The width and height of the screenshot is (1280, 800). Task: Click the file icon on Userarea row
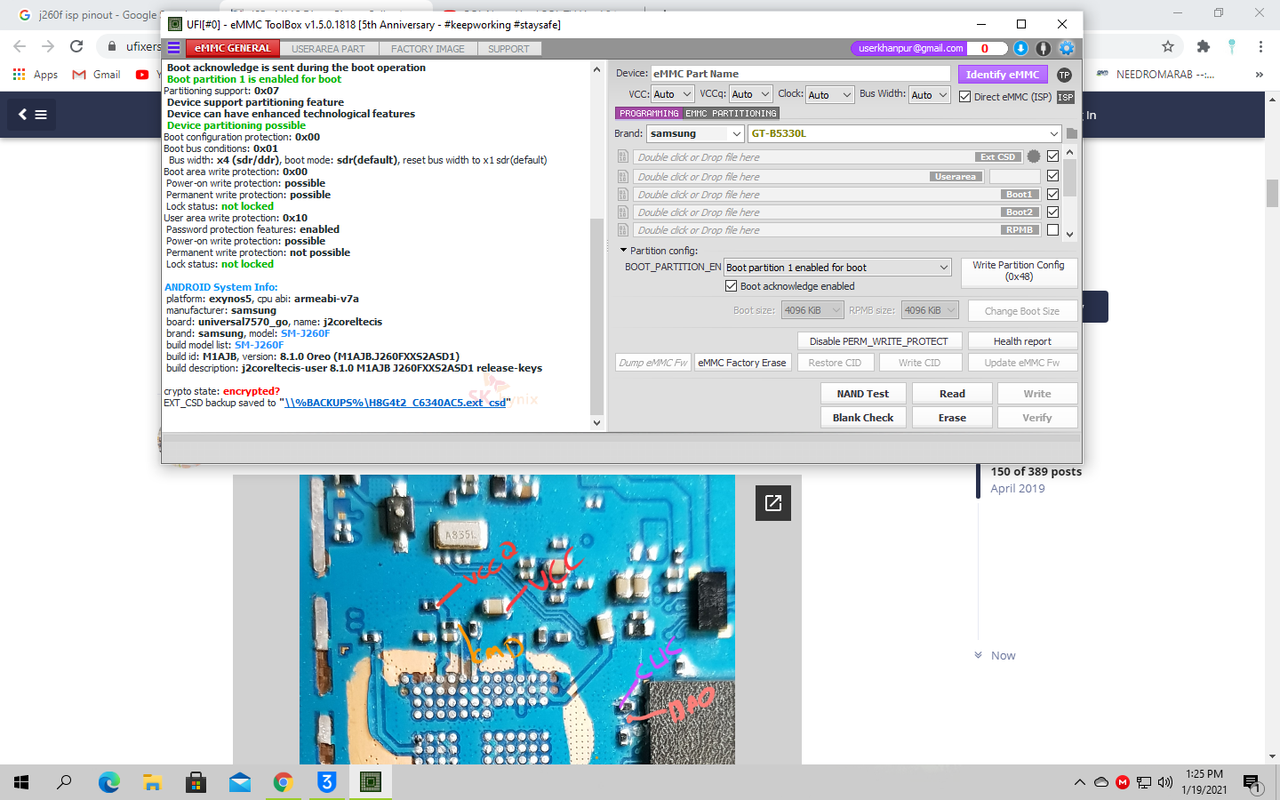pyautogui.click(x=623, y=176)
